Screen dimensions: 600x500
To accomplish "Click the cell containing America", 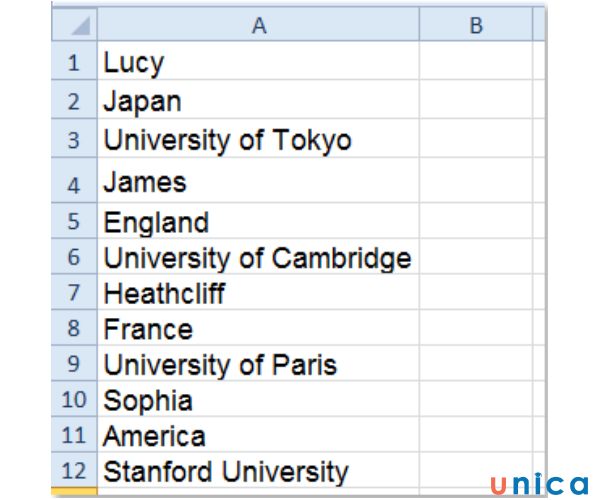I will (x=258, y=436).
